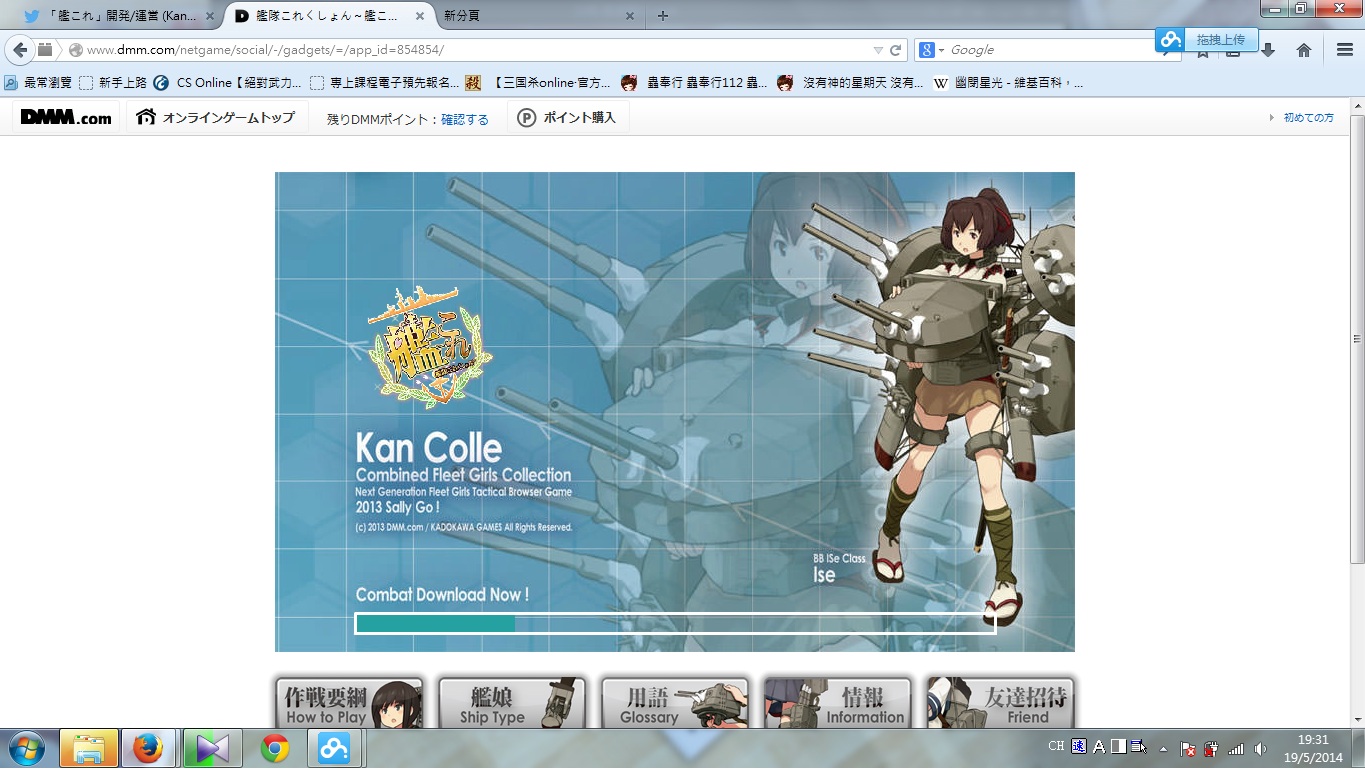Open 情報 Information button
Viewport: 1365px width, 772px height.
tap(838, 703)
